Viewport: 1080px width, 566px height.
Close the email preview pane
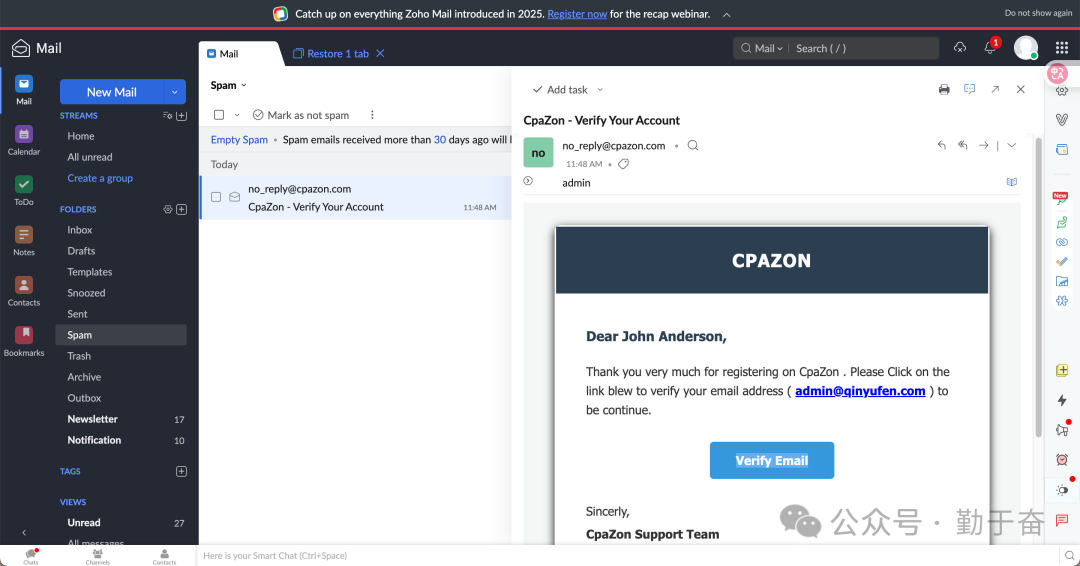[x=1020, y=90]
